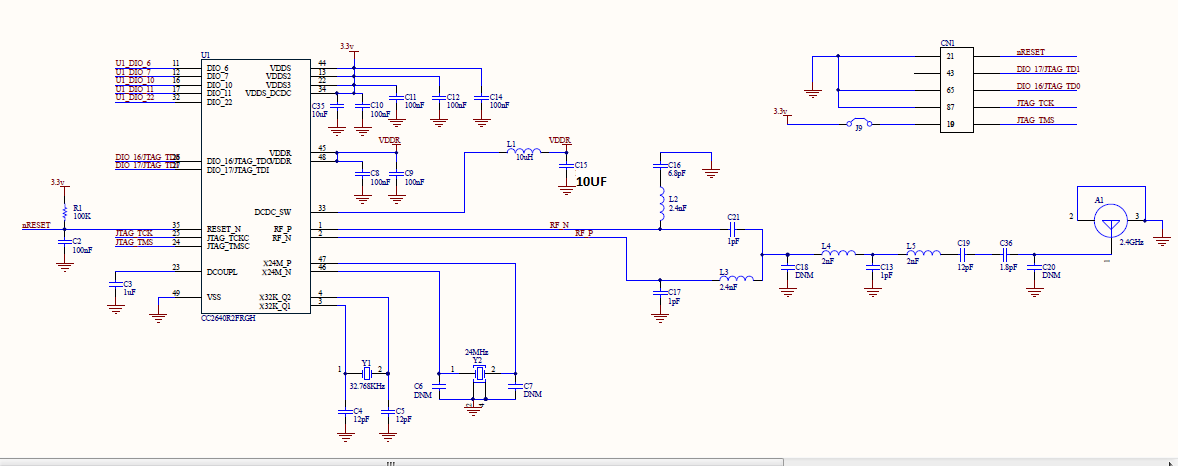The width and height of the screenshot is (1178, 466).
Task: Select capacitor C21 symbol
Action: pos(734,229)
